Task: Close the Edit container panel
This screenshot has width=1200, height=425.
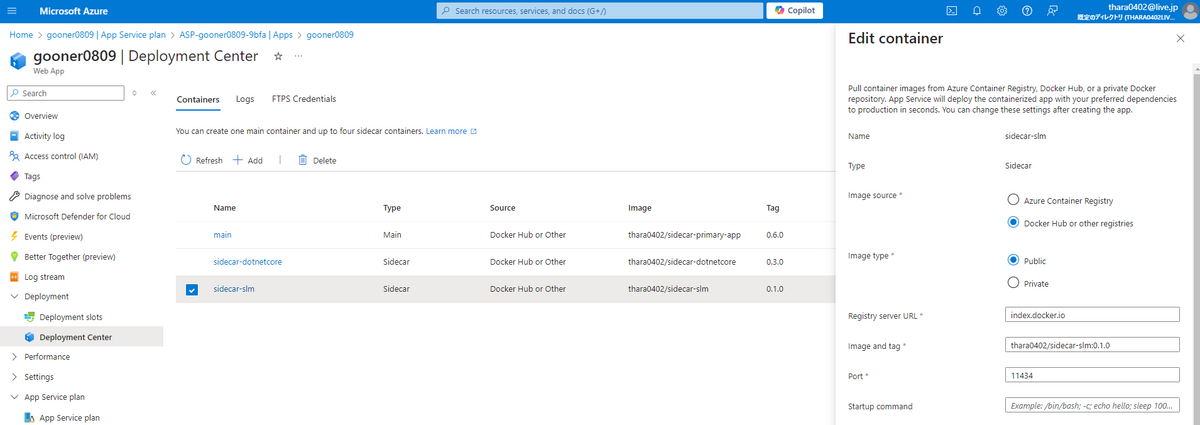Action: [1181, 38]
